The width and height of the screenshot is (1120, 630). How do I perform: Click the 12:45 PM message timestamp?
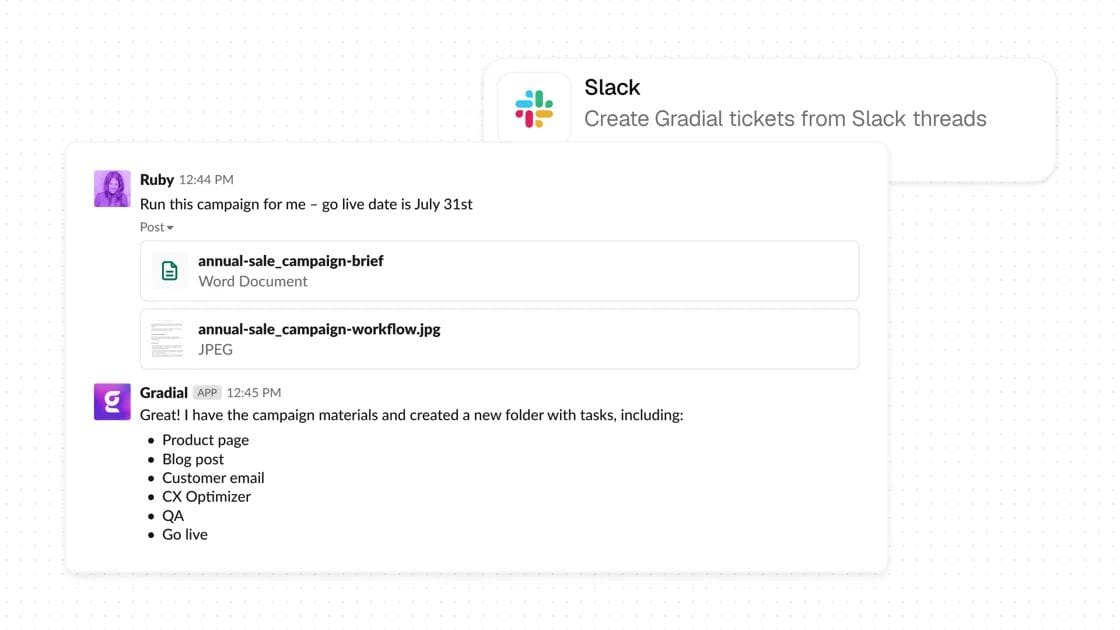pyautogui.click(x=254, y=392)
